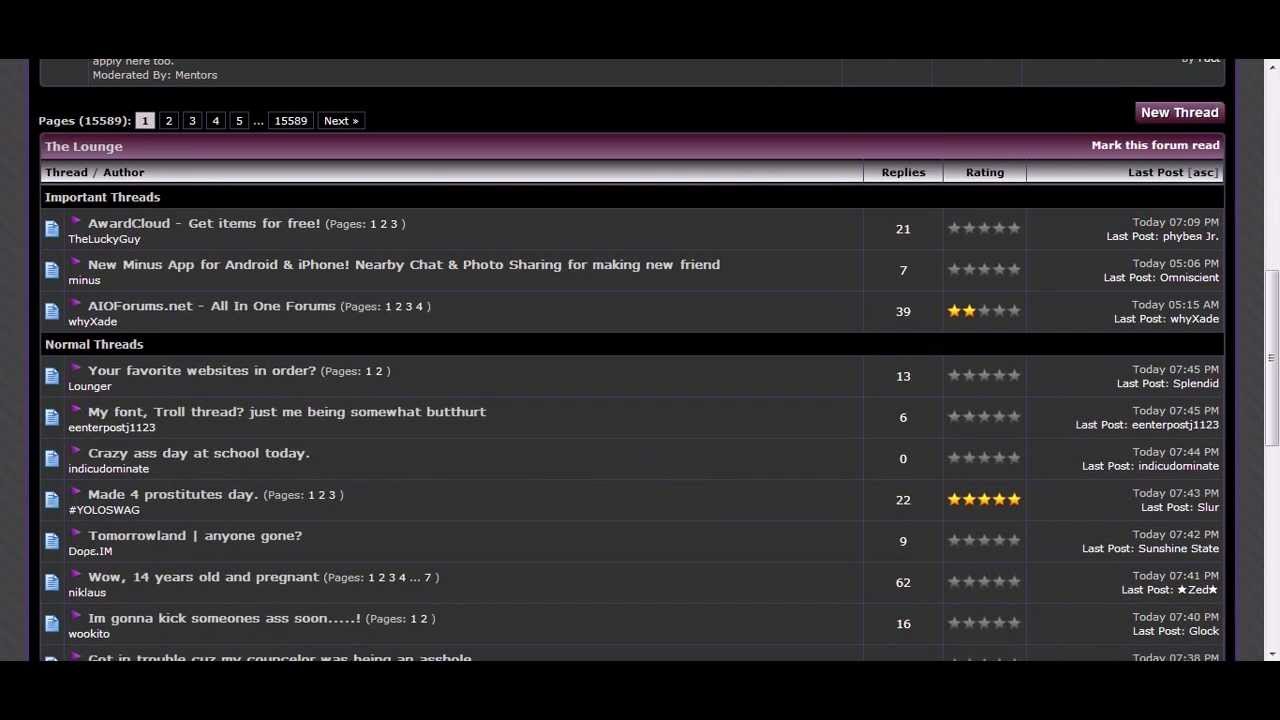This screenshot has height=720, width=1280.
Task: Go to page 4 of forum
Action: [x=215, y=121]
